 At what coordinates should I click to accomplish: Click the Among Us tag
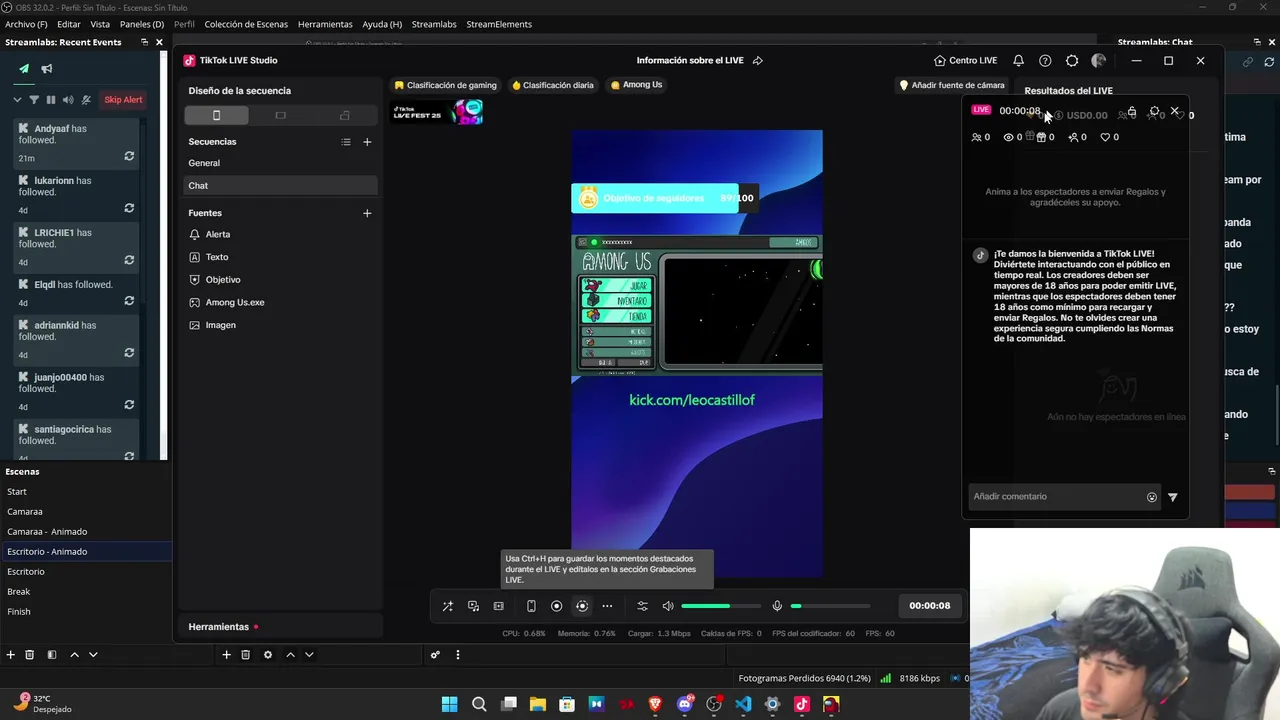coord(637,85)
